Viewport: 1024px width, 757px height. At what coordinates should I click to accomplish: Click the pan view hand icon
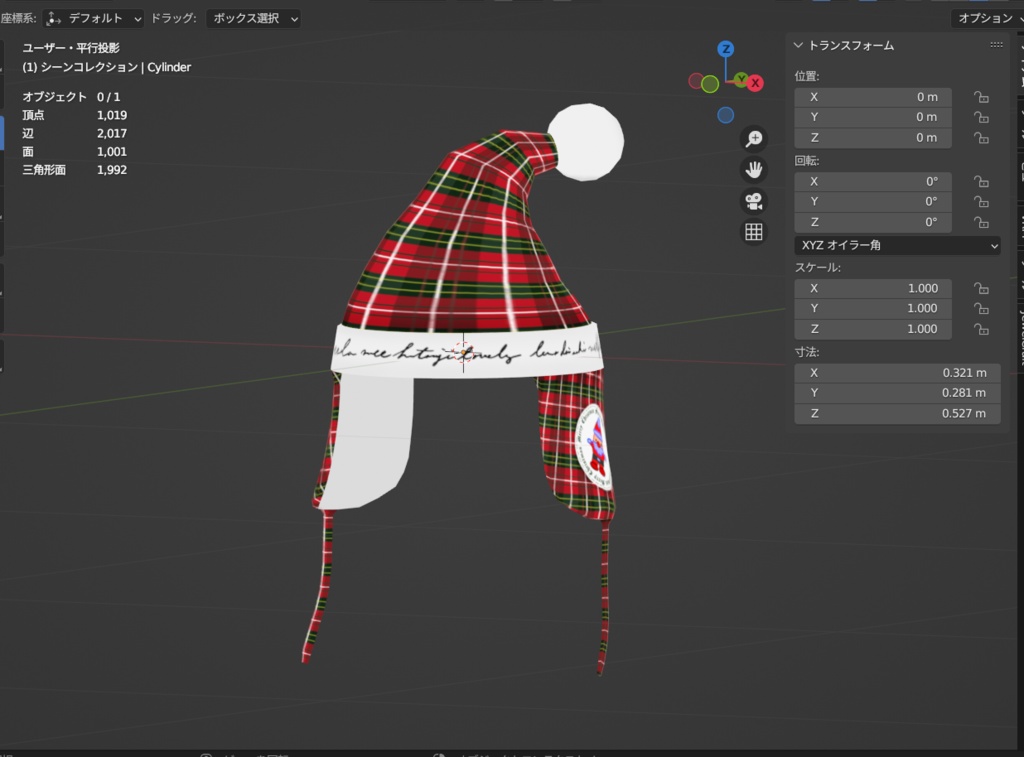tap(754, 170)
